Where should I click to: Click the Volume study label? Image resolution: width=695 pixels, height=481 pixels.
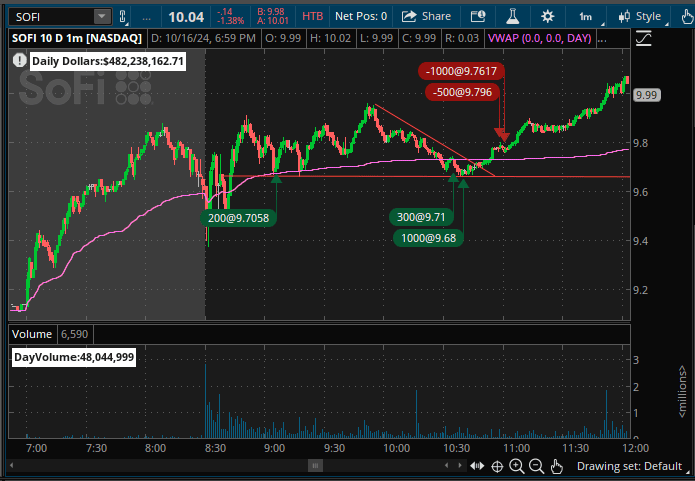pyautogui.click(x=31, y=334)
